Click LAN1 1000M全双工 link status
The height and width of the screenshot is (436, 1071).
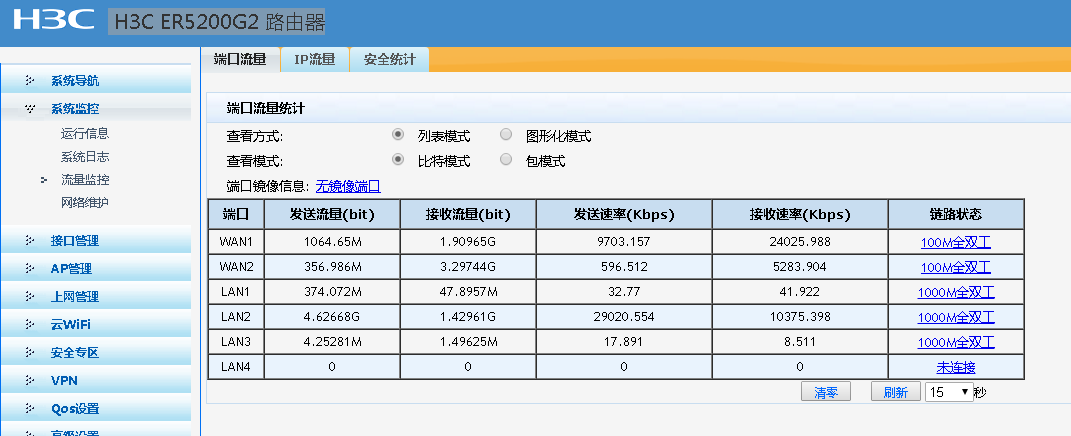(x=956, y=292)
